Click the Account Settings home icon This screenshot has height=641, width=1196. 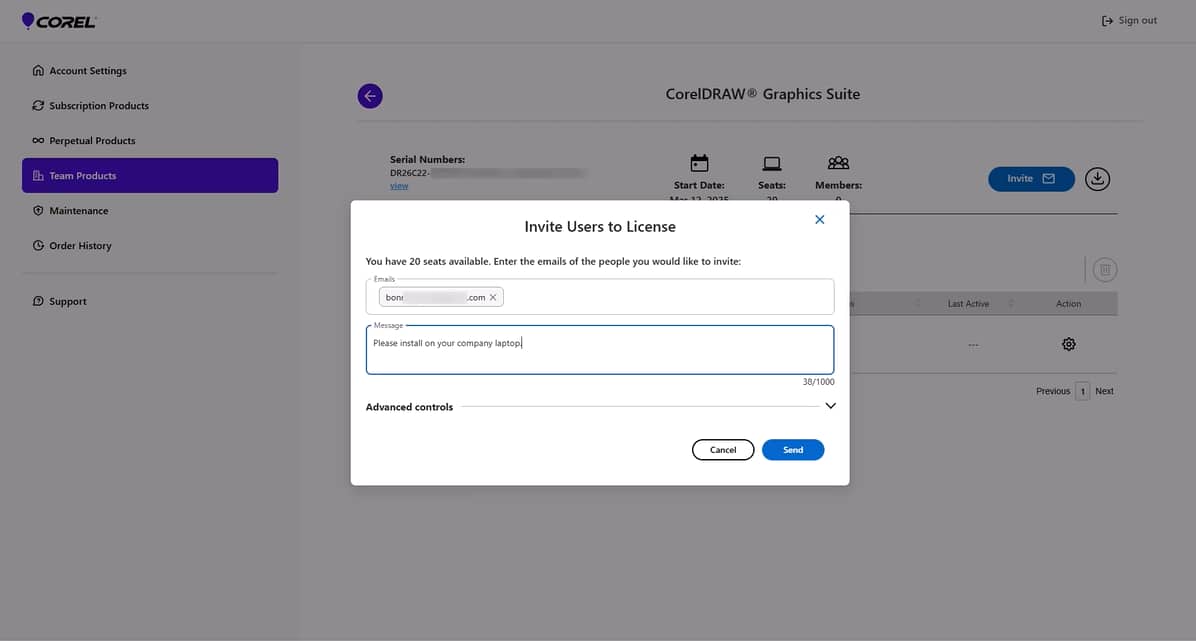coord(37,70)
